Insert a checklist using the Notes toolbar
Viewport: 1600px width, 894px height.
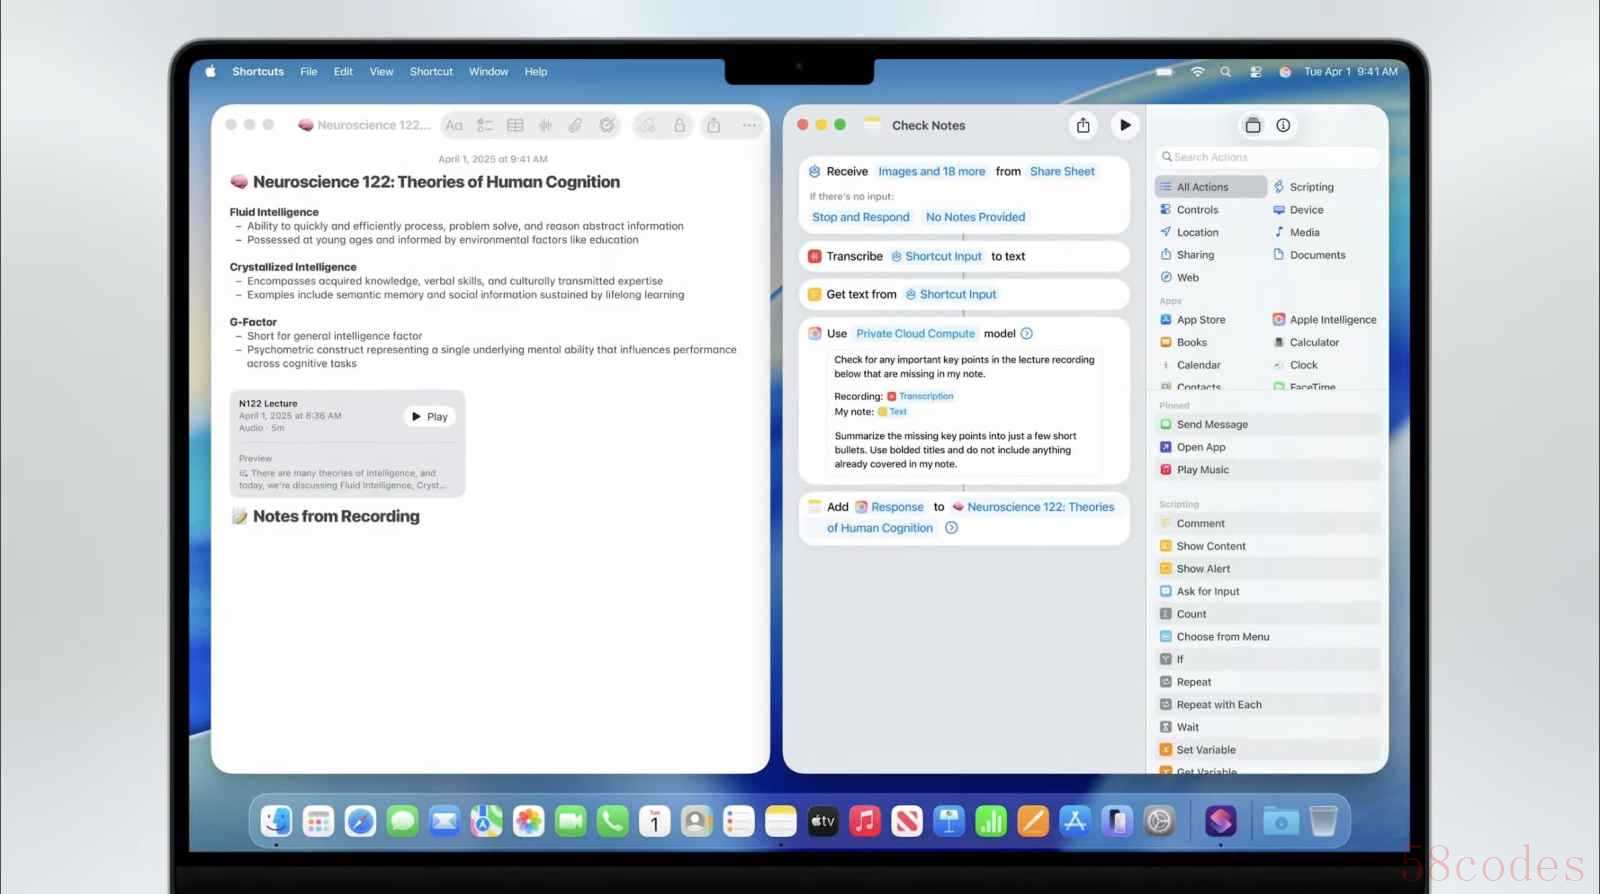[485, 125]
